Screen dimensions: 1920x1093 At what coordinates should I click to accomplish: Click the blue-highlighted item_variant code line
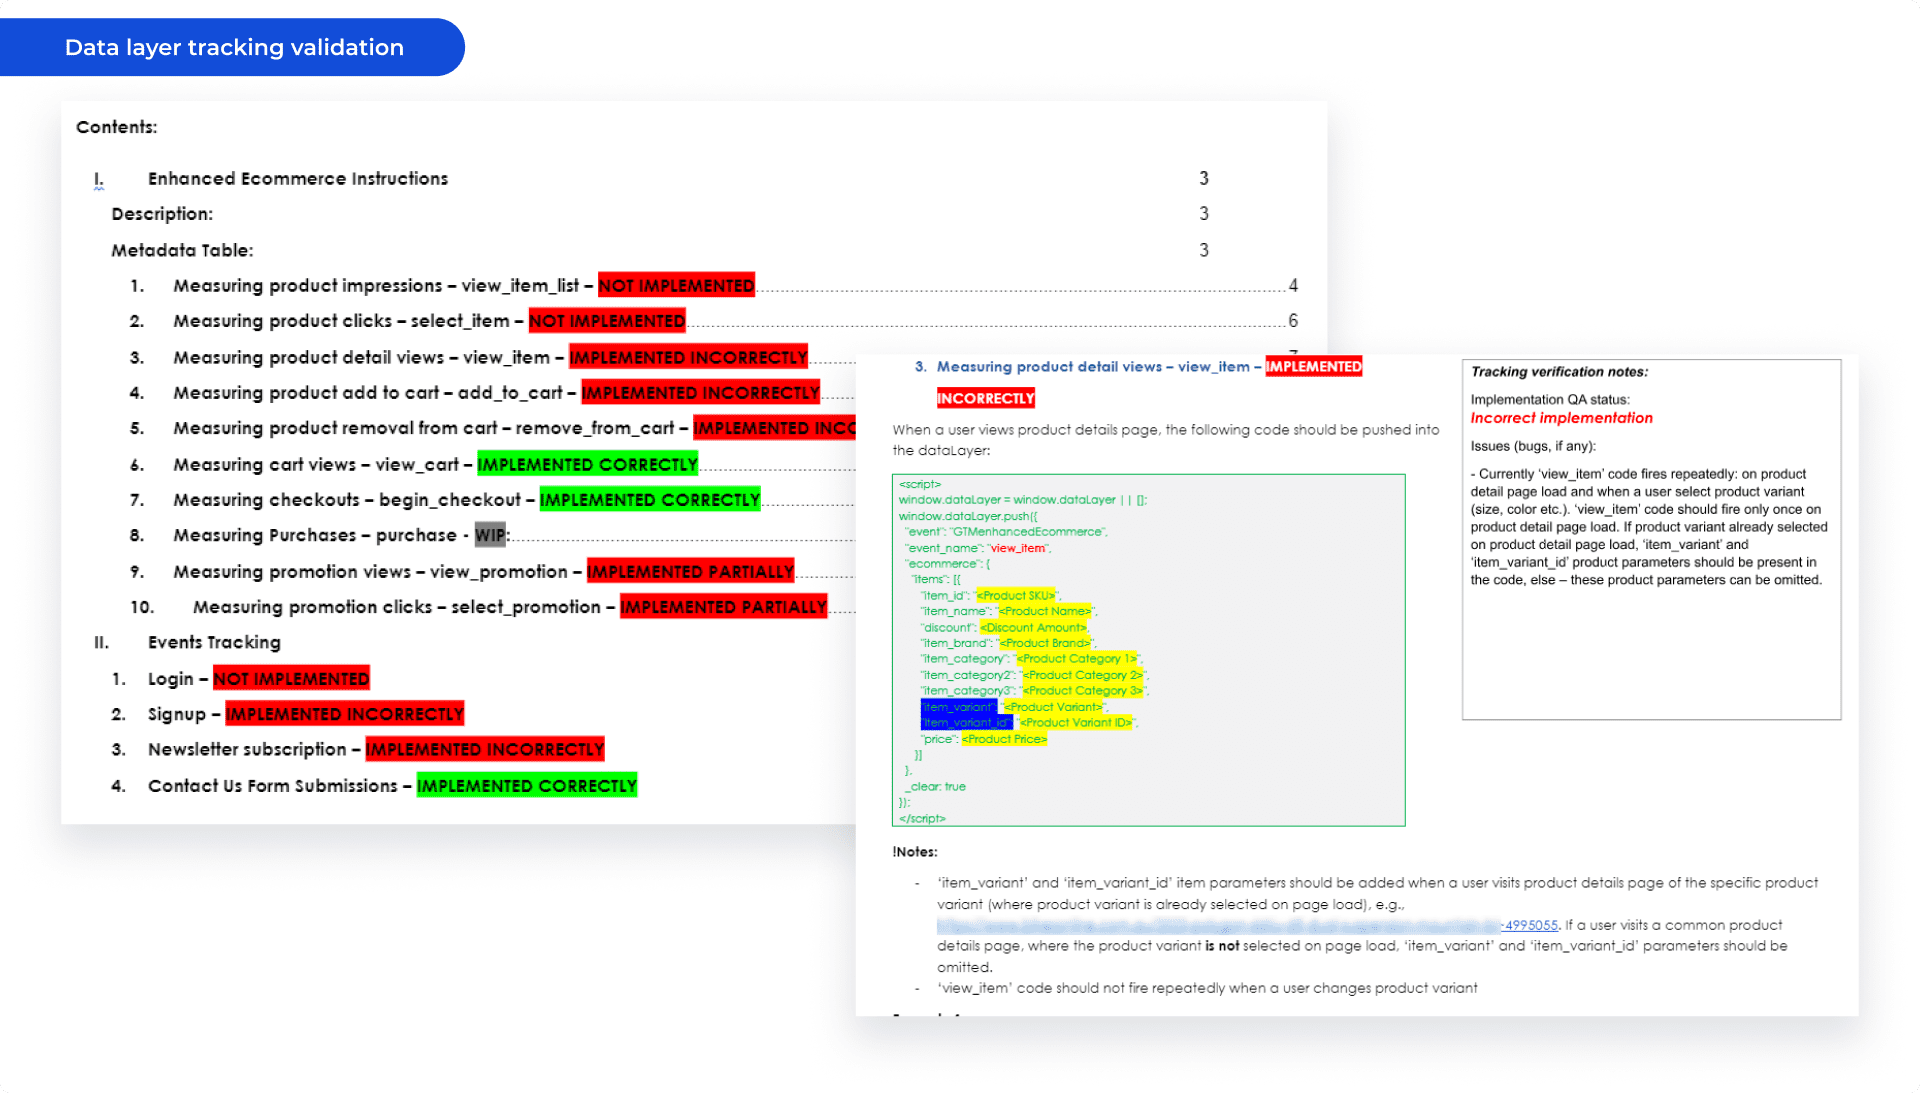click(x=957, y=707)
